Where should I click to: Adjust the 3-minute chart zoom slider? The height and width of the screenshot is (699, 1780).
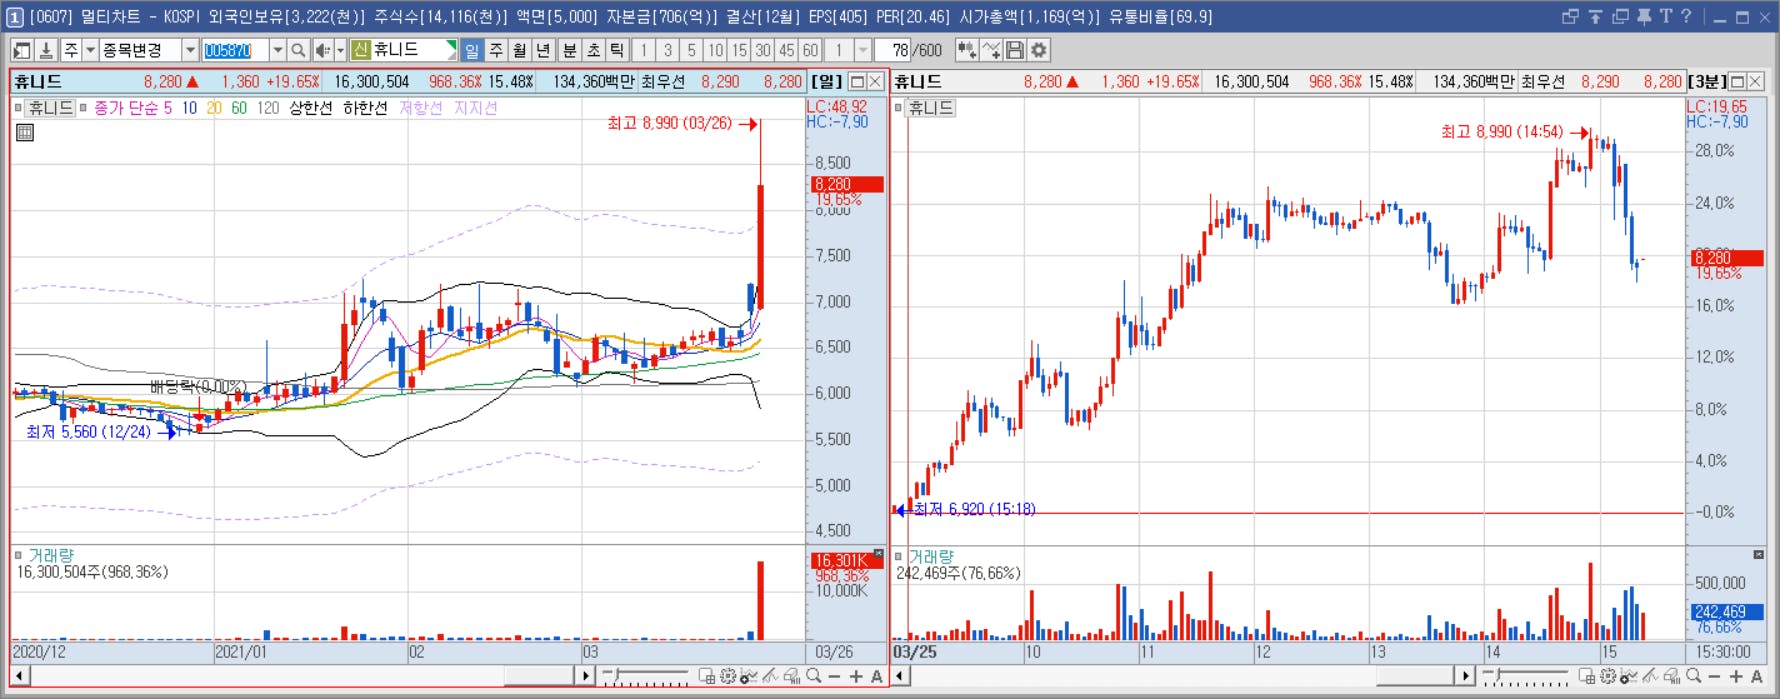click(1525, 677)
